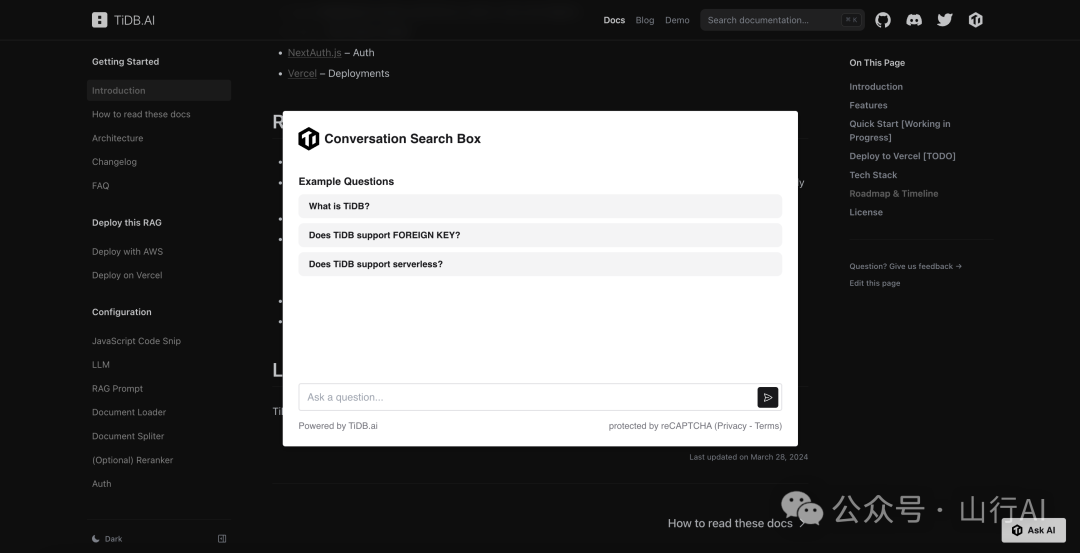Open Deploy on Vercel page
The height and width of the screenshot is (553, 1080).
127,275
